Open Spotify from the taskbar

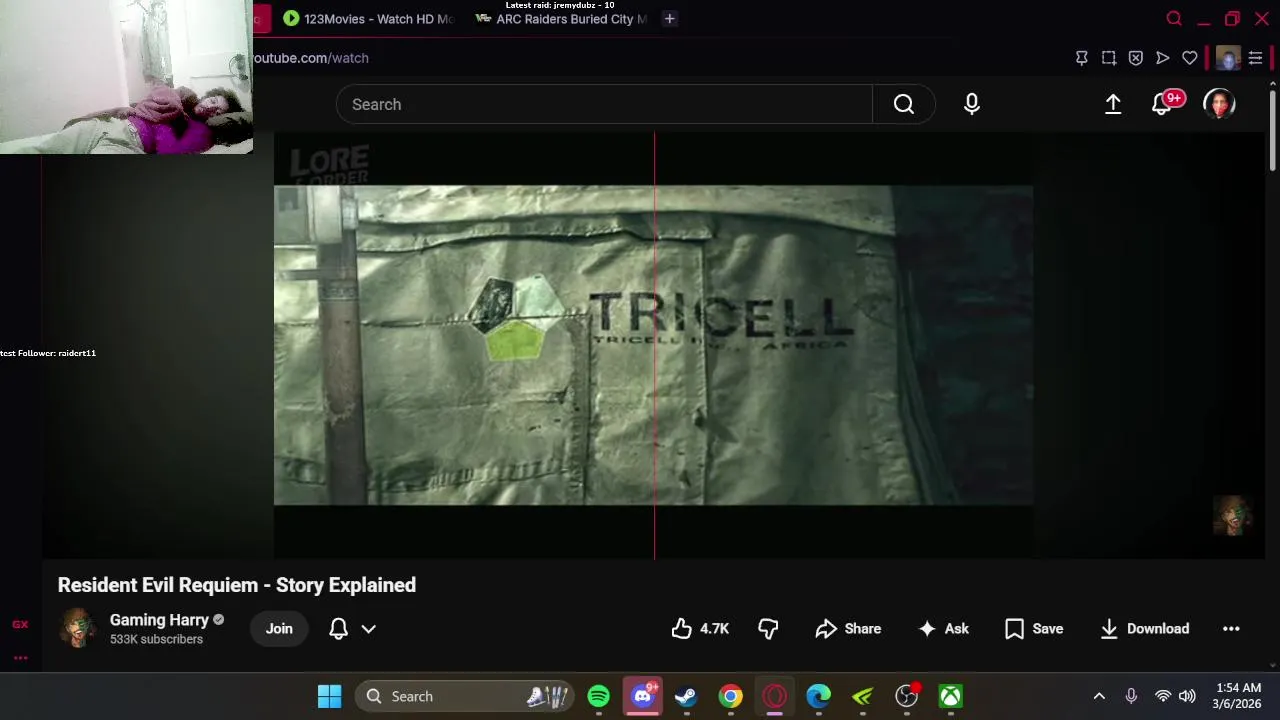[599, 696]
